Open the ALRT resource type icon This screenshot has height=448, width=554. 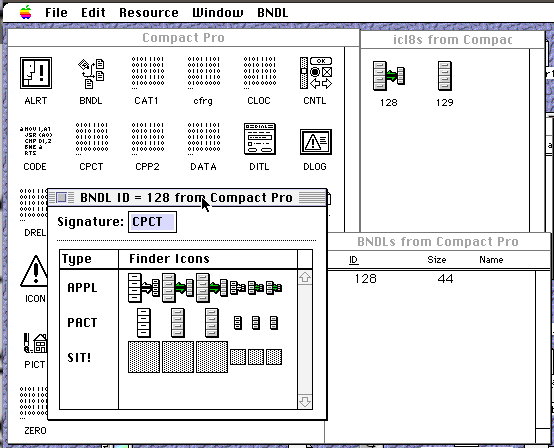[36, 73]
